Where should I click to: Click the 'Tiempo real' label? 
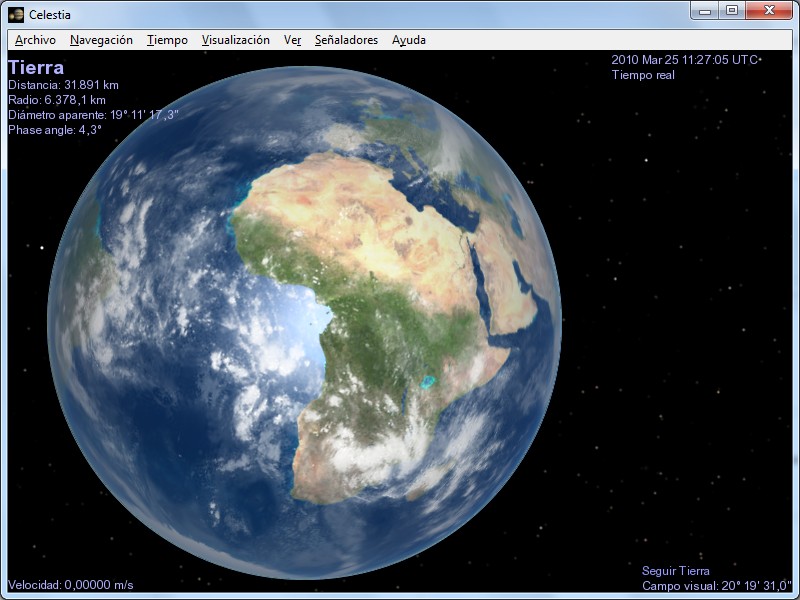[643, 75]
